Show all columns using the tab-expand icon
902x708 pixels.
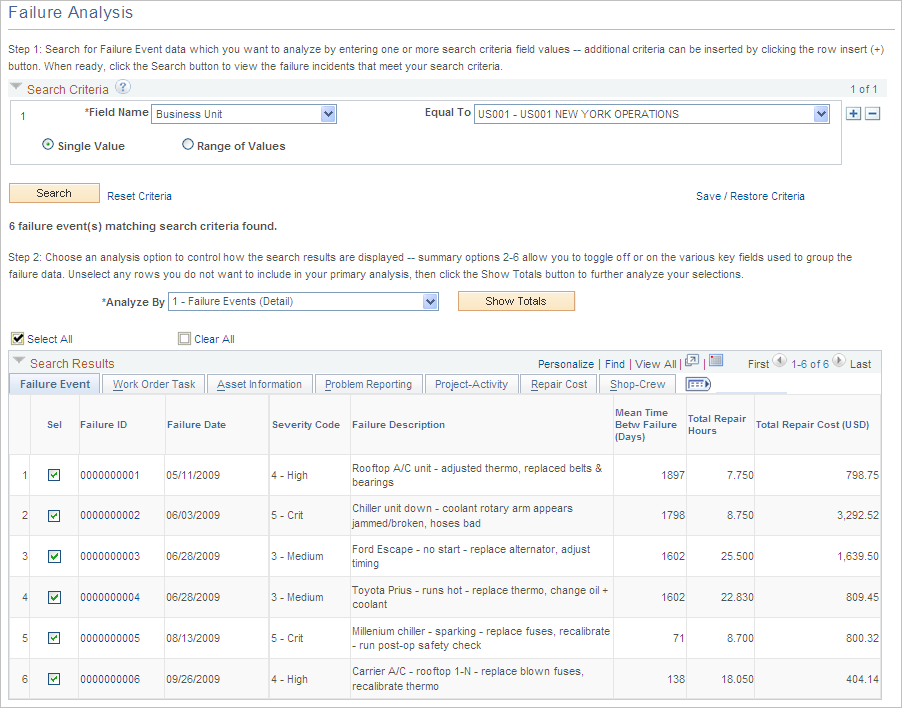pos(697,384)
